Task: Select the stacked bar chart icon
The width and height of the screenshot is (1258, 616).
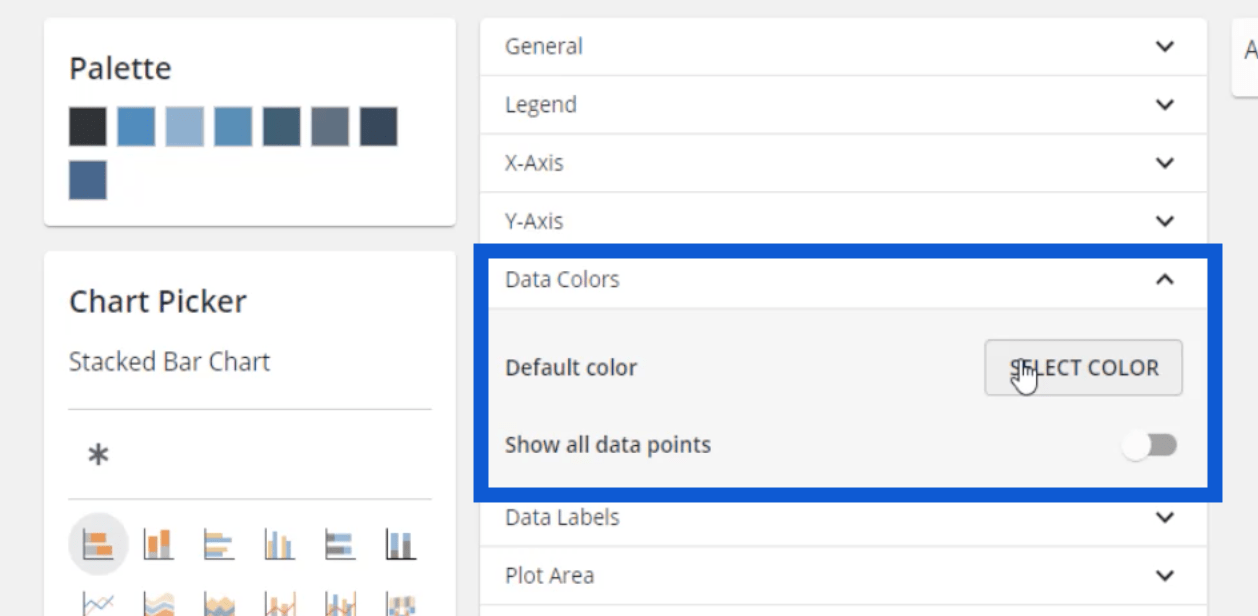Action: [x=98, y=545]
